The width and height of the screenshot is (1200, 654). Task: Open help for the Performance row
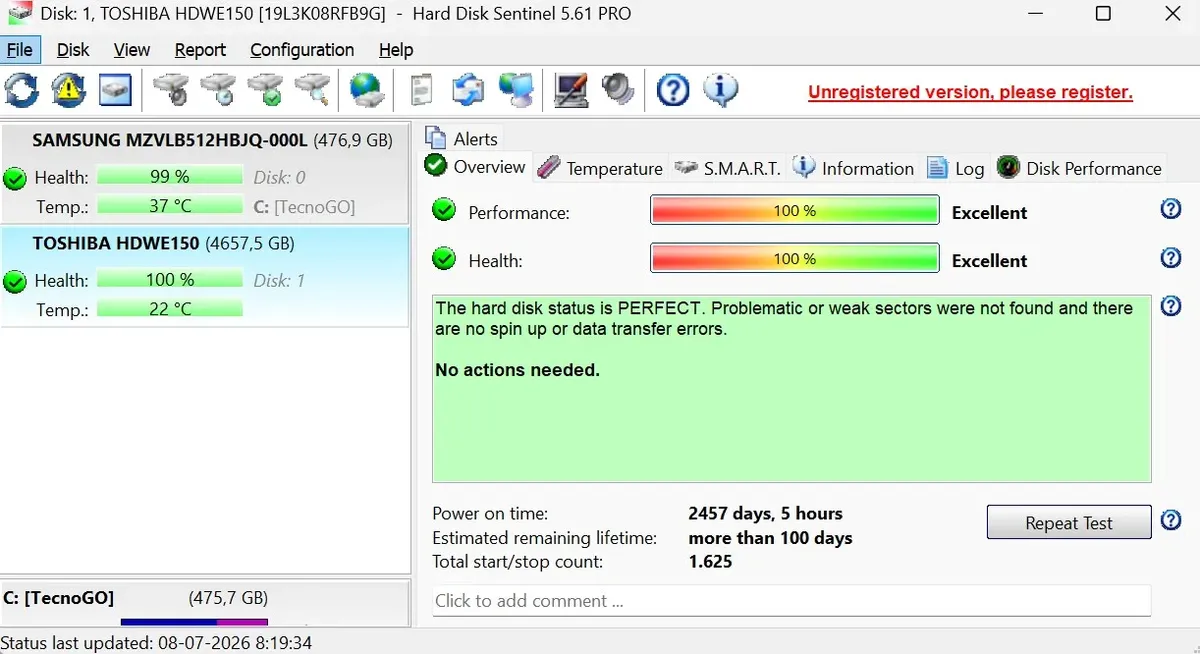[x=1171, y=209]
